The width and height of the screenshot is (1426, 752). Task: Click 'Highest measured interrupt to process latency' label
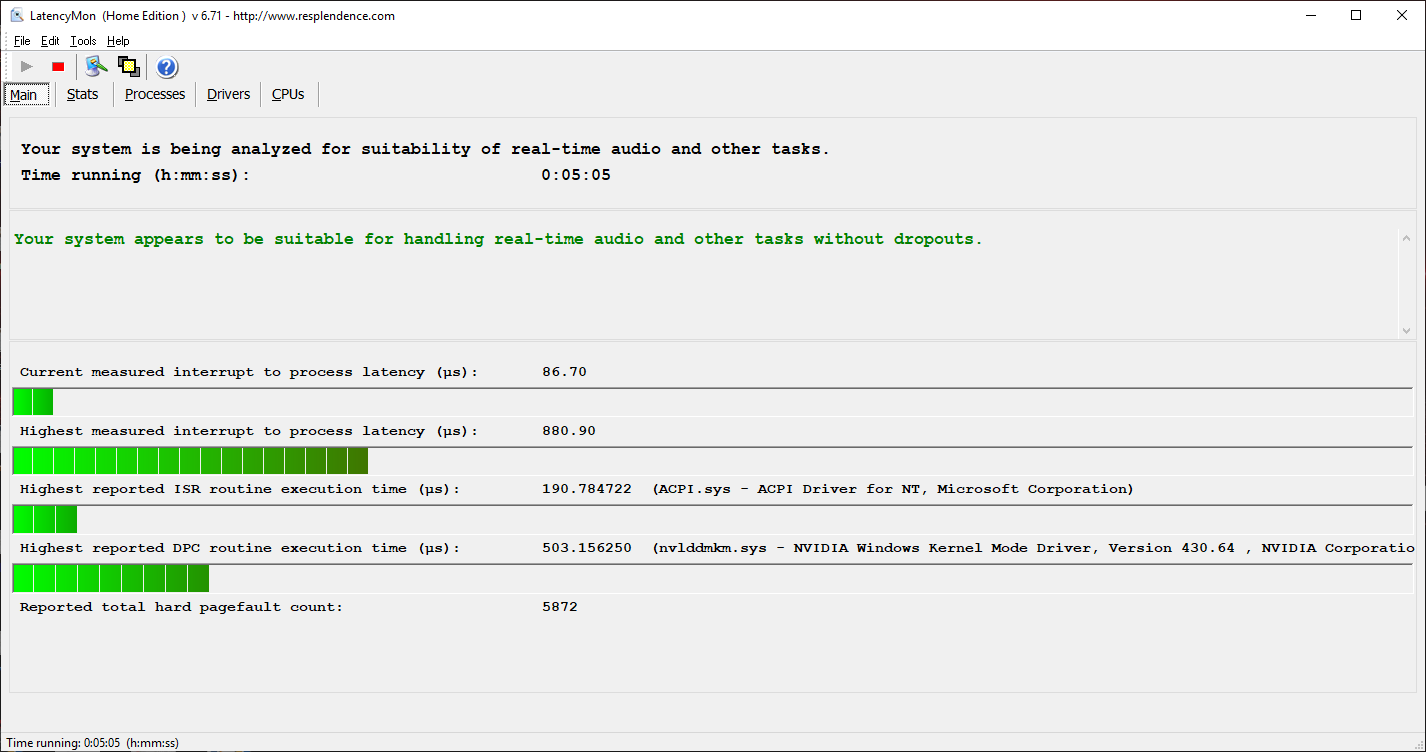[249, 431]
